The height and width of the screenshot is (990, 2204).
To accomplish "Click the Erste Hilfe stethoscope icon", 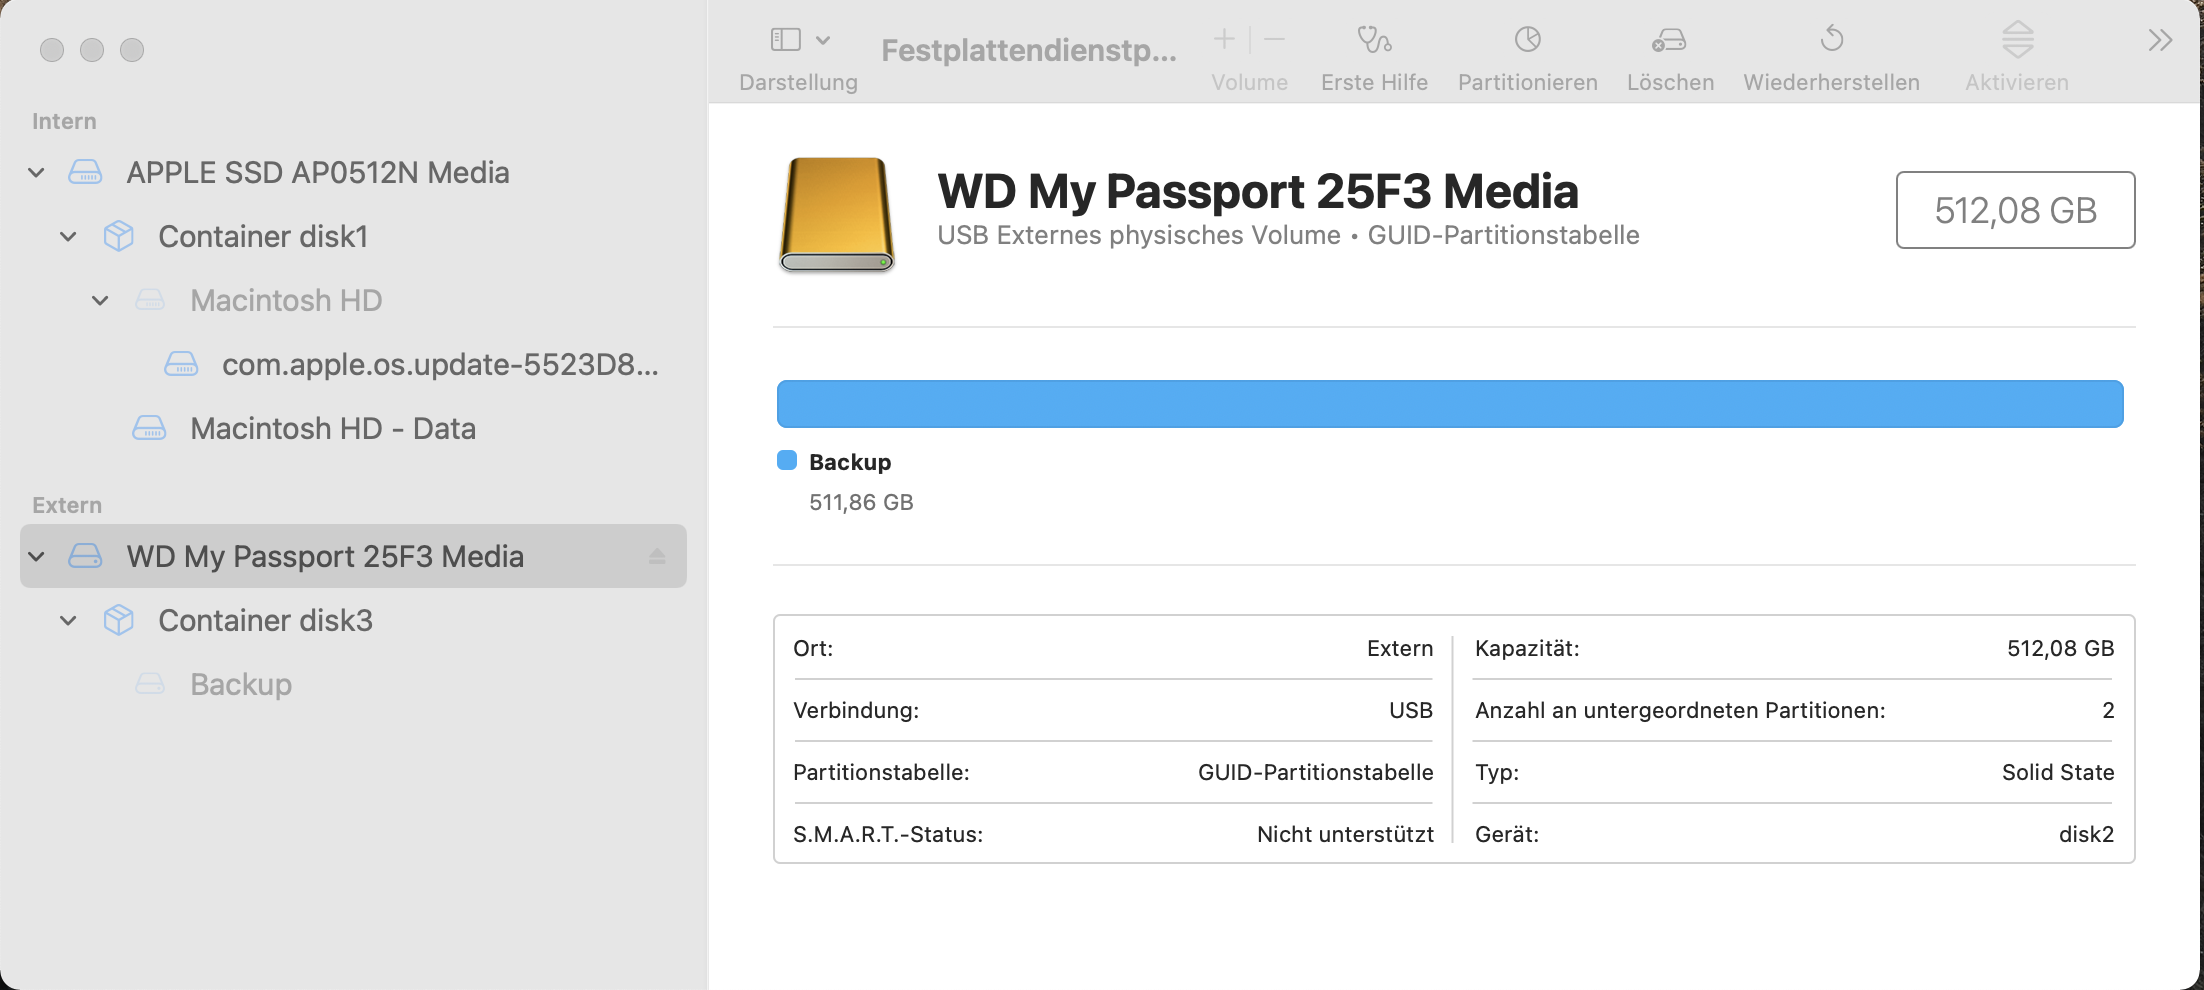I will point(1374,40).
